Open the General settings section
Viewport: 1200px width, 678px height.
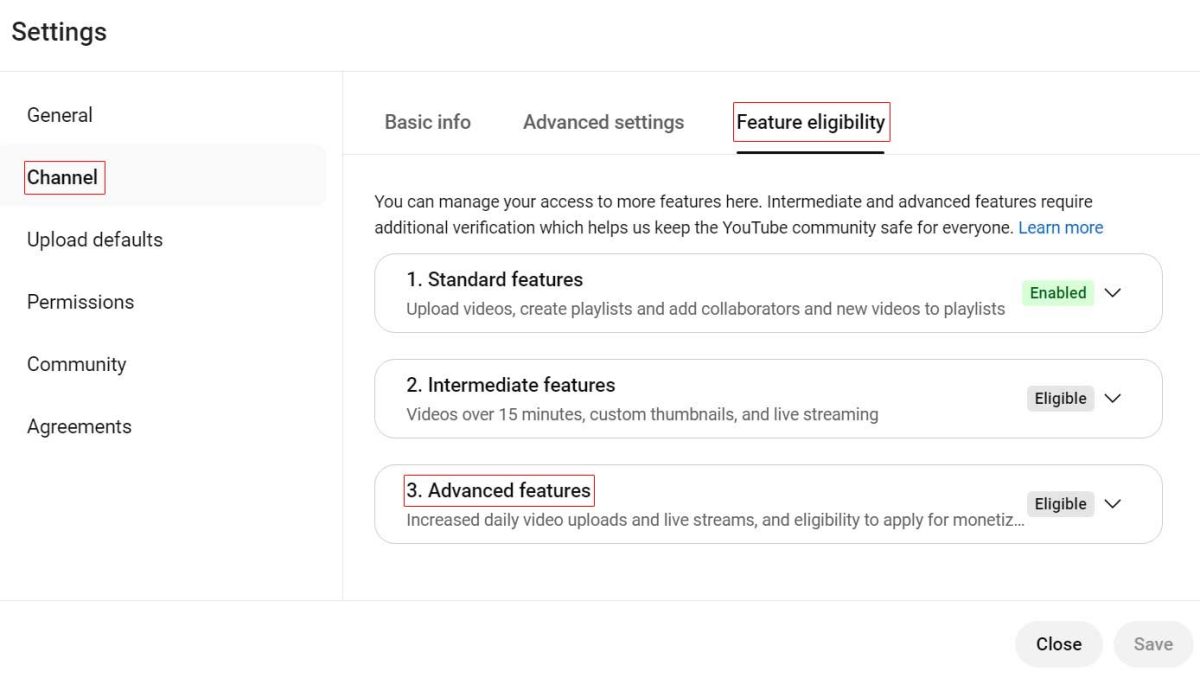click(60, 115)
